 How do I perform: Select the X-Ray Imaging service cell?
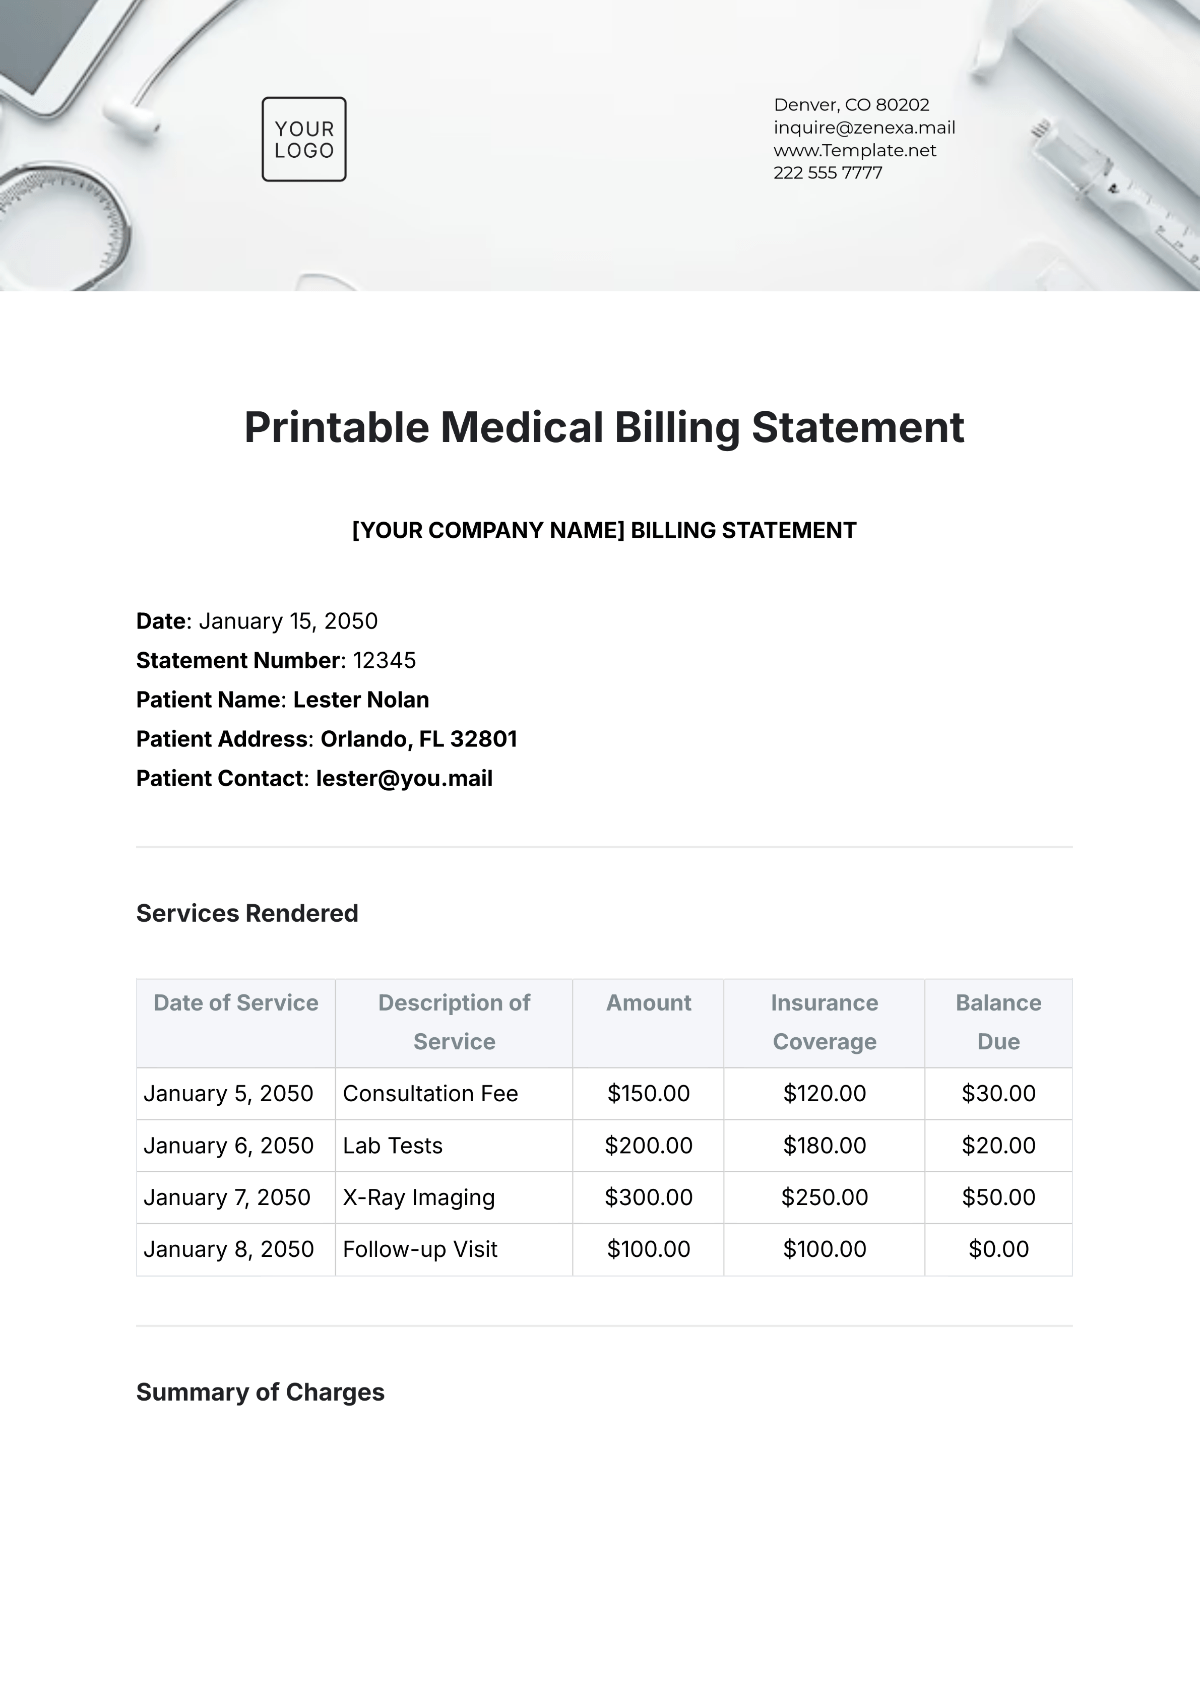click(454, 1198)
